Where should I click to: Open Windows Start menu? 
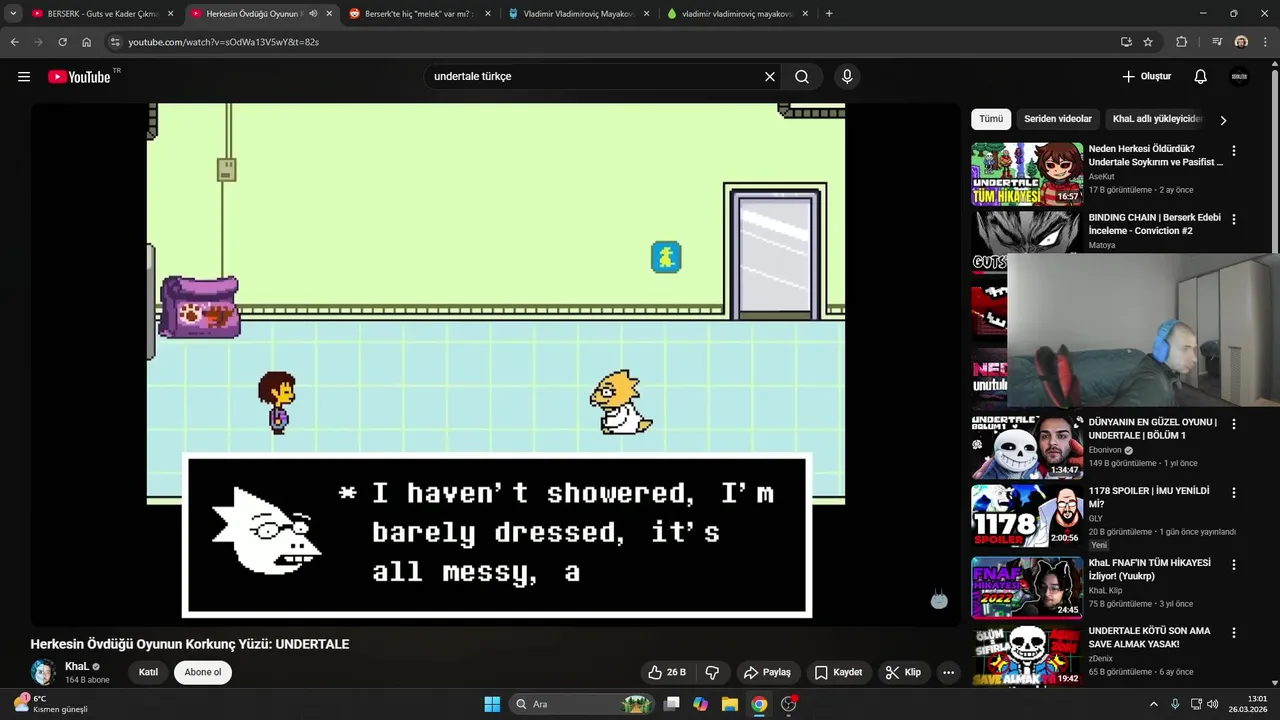[492, 704]
